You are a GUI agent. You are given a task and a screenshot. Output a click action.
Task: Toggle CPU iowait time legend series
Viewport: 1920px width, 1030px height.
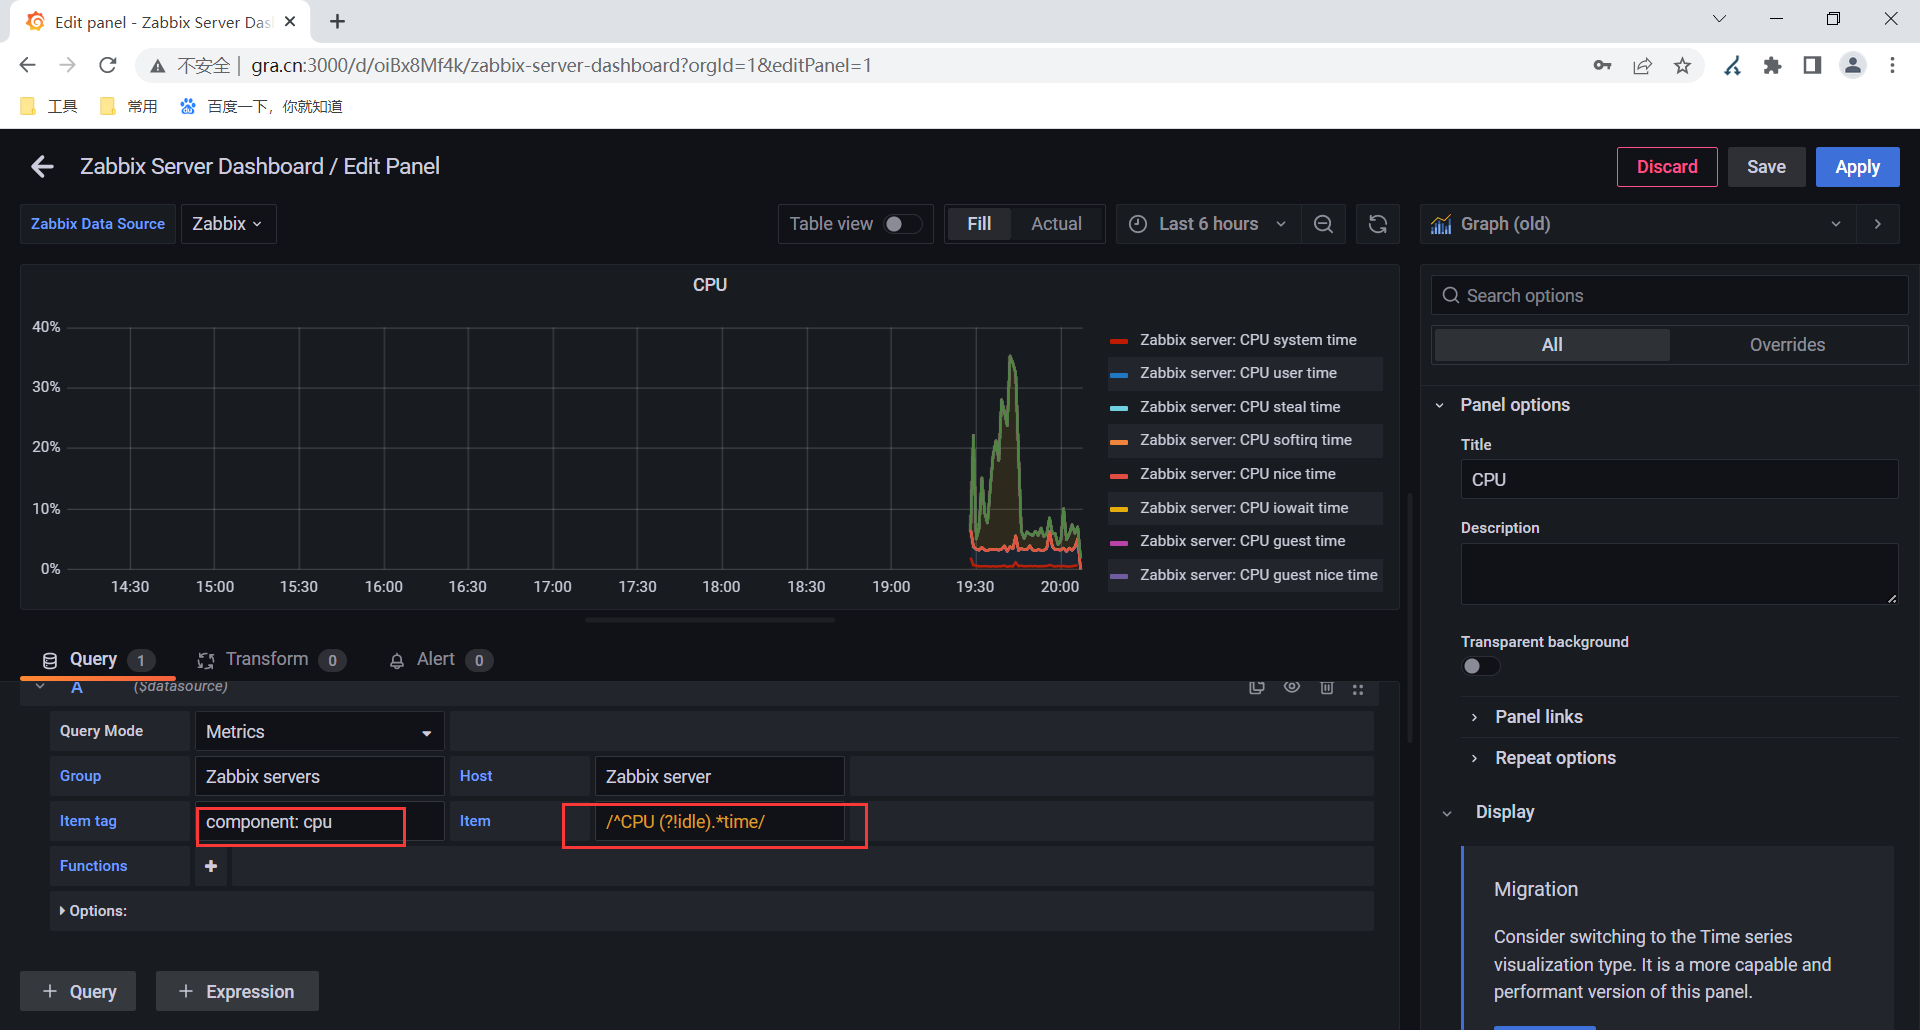click(1244, 508)
